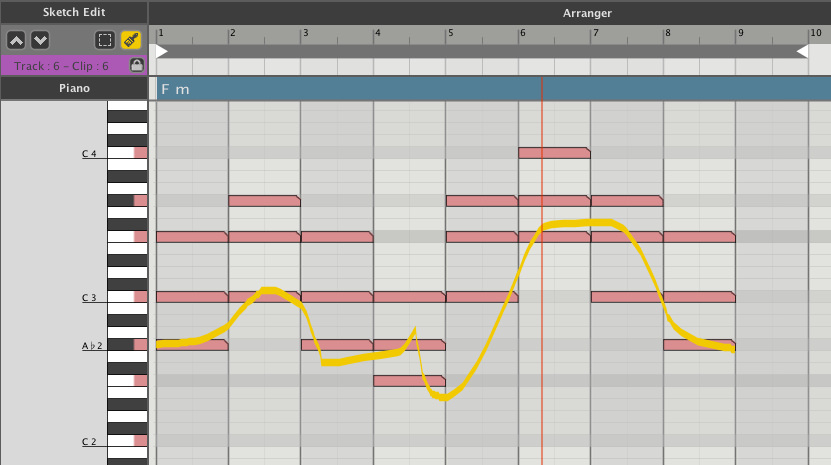
Task: Toggle the yellow paintbrush sketch tool
Action: [x=131, y=40]
